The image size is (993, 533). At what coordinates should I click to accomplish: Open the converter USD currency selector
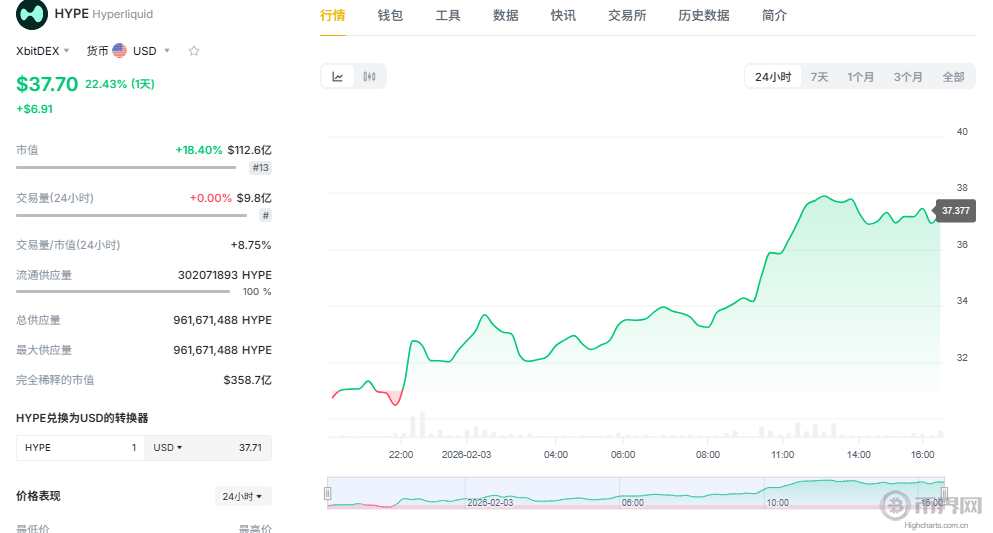(x=168, y=448)
